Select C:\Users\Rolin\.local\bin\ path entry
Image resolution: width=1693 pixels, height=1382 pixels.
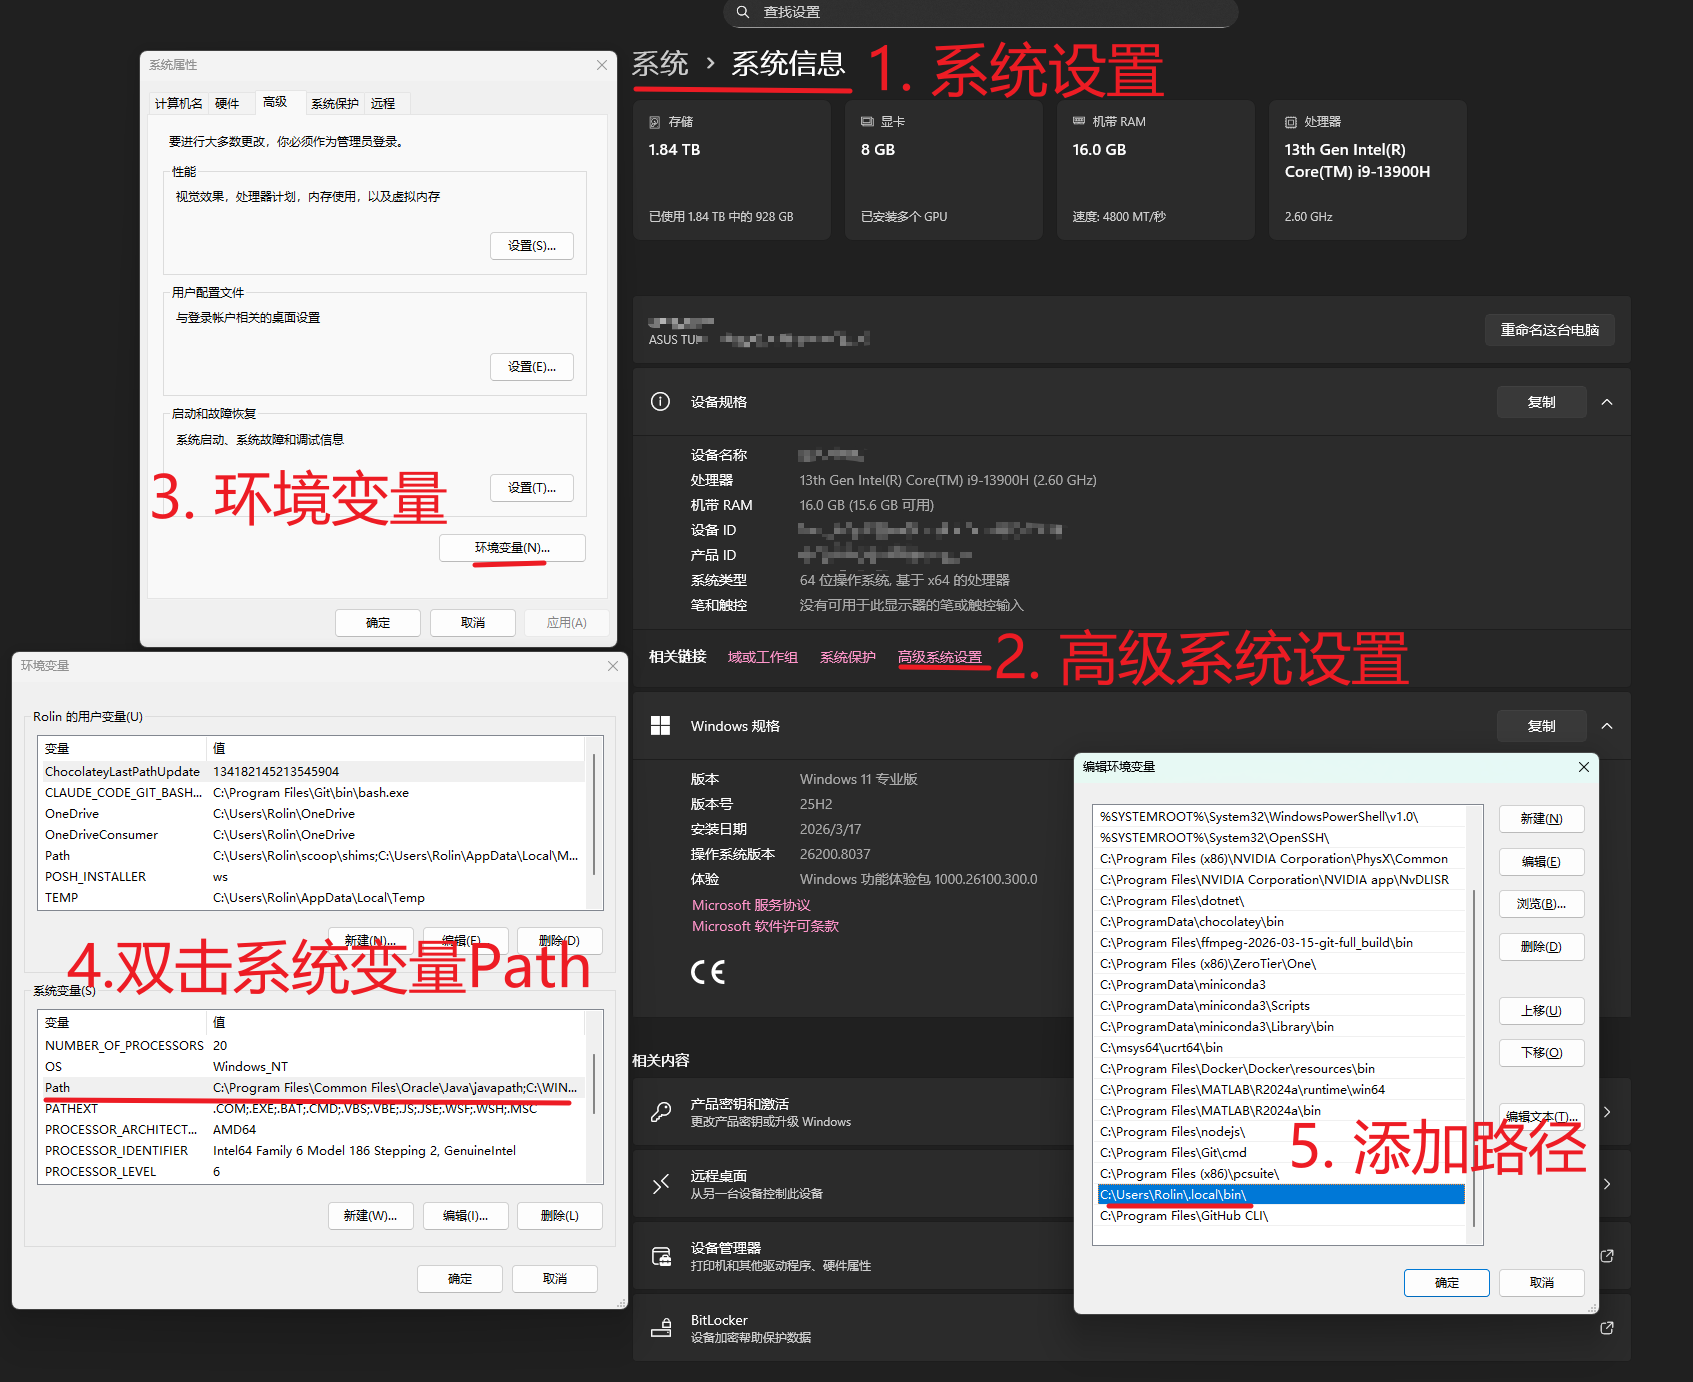pyautogui.click(x=1281, y=1195)
